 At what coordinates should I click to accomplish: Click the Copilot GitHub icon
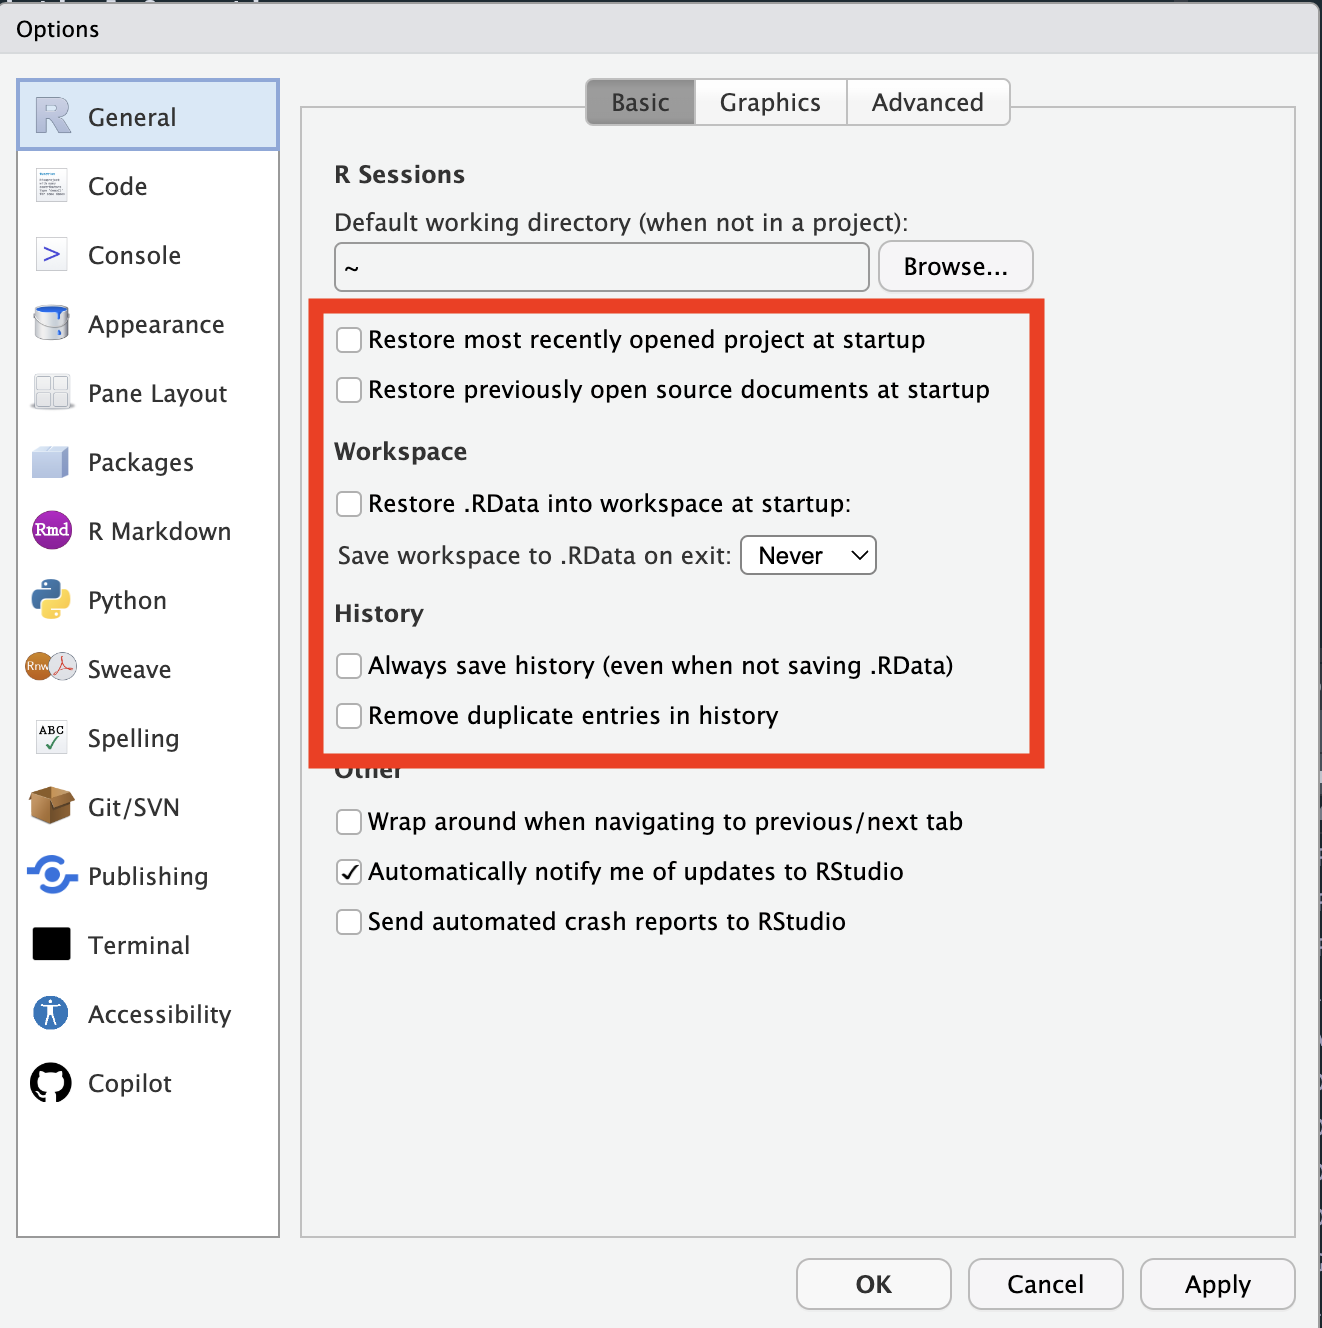[51, 1082]
